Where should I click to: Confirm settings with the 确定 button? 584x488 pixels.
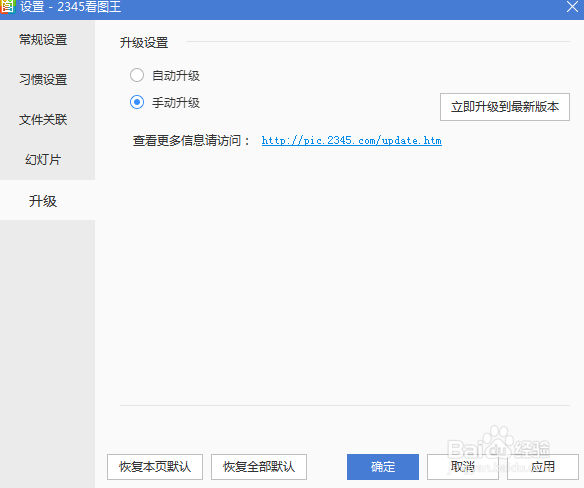pyautogui.click(x=383, y=467)
